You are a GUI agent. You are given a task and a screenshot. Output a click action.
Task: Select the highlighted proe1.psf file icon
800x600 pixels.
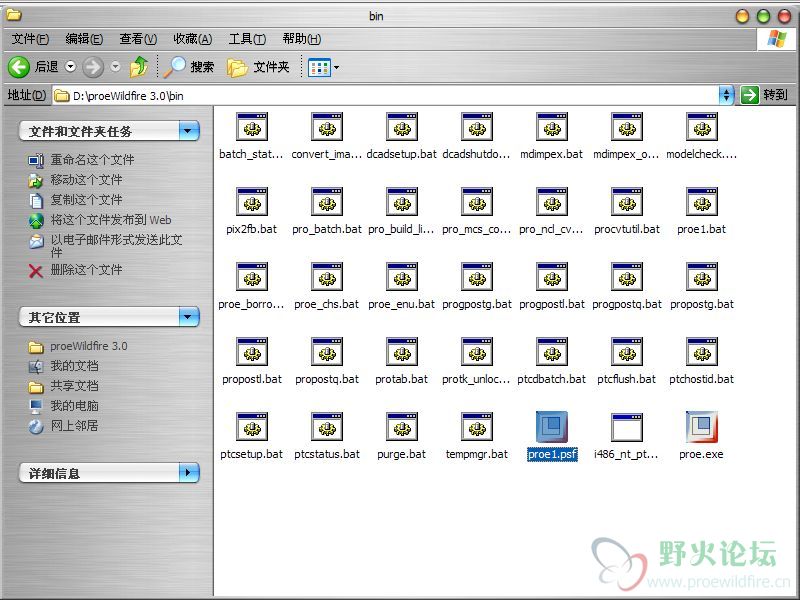click(552, 427)
